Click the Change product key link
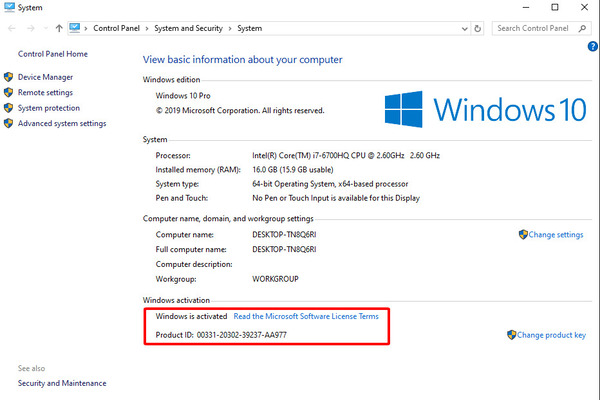 pyautogui.click(x=551, y=335)
